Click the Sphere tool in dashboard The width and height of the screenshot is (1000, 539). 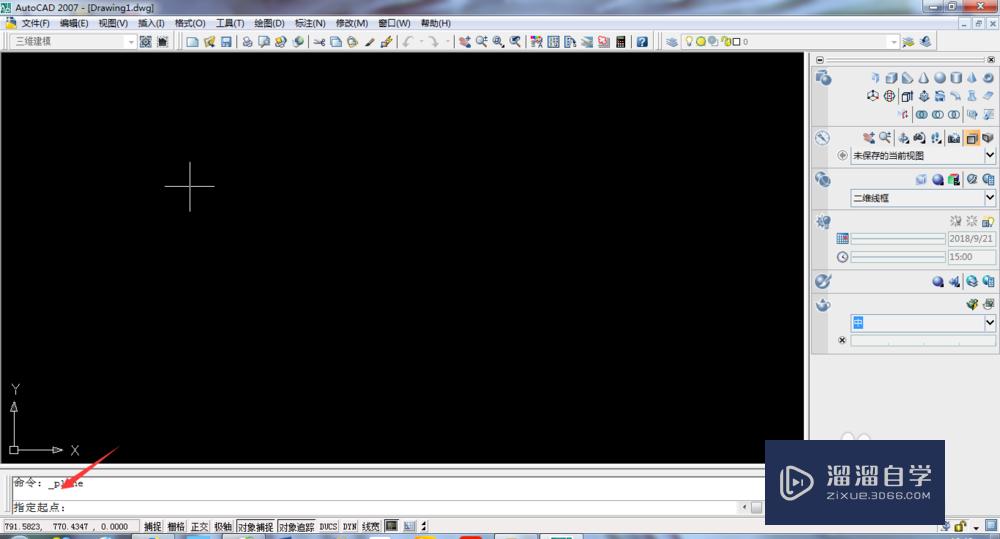pos(939,78)
